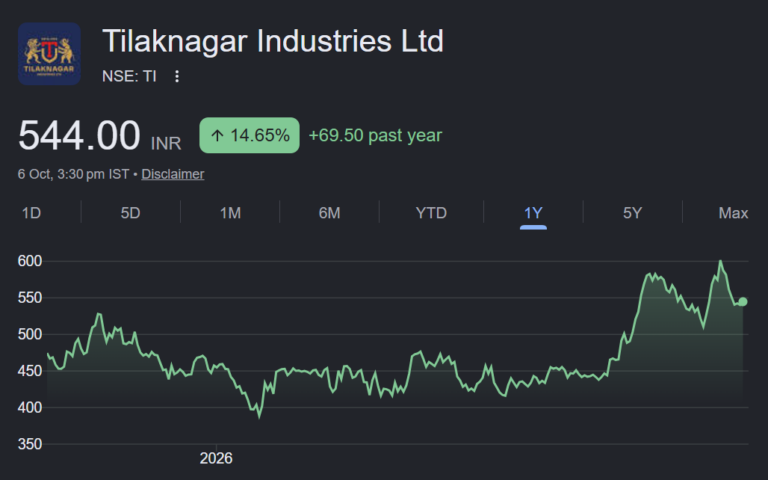Open the Disclaimer link
Viewport: 768px width, 480px height.
coord(173,174)
